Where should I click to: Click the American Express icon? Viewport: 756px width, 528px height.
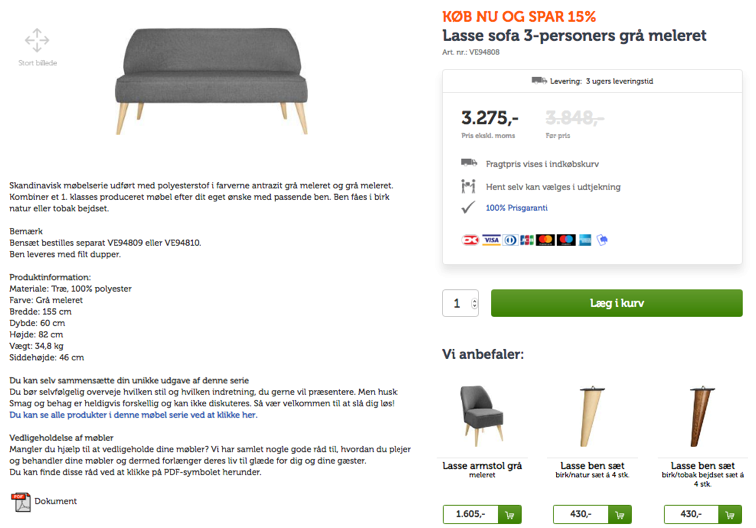[585, 240]
